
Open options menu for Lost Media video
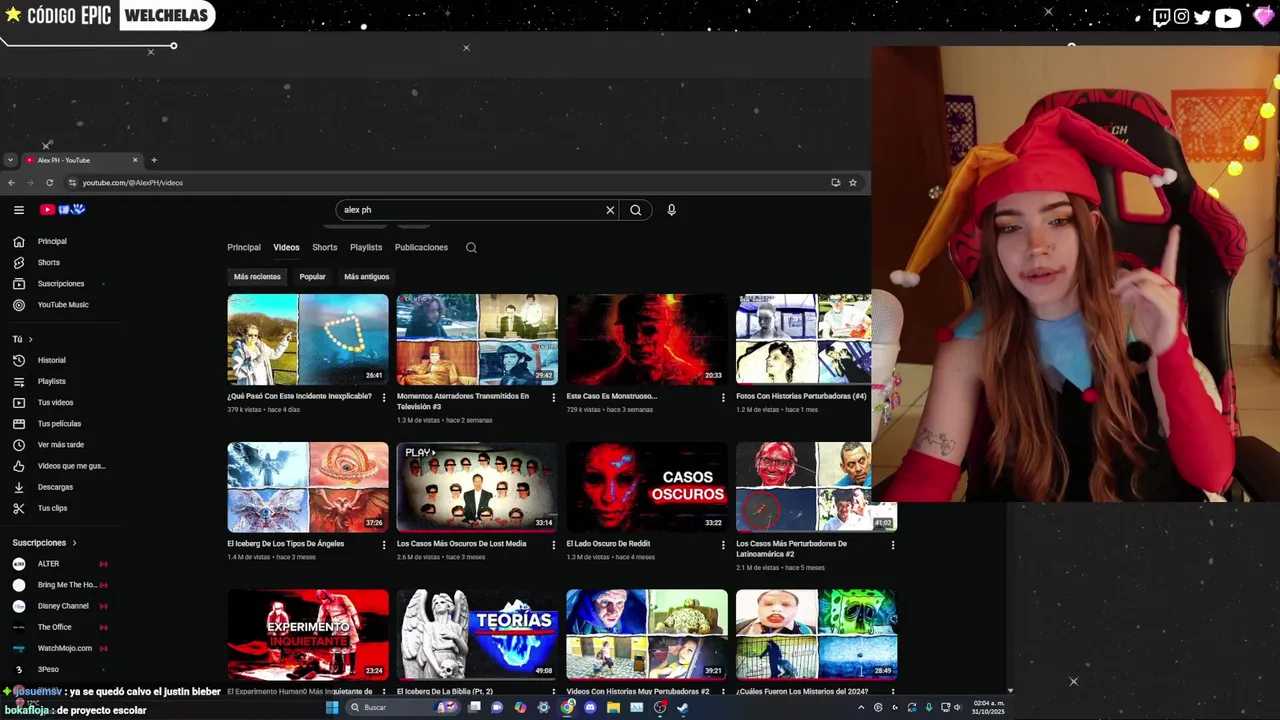[553, 545]
